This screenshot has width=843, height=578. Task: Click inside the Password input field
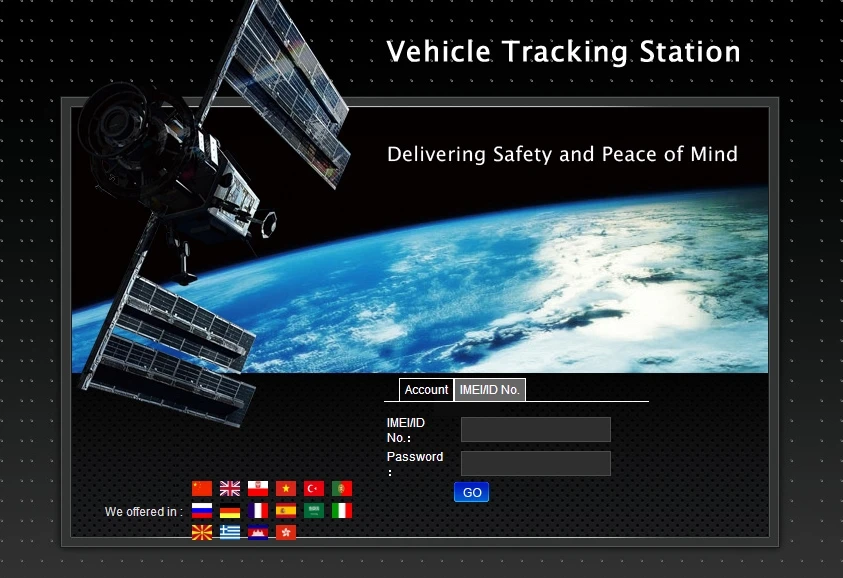click(x=535, y=463)
